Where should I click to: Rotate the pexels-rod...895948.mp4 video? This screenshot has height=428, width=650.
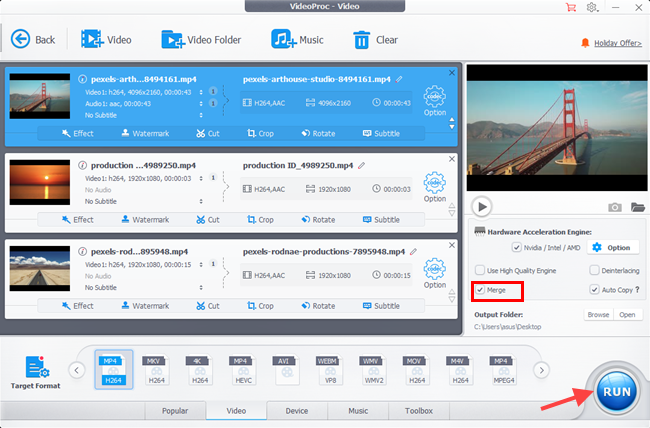[318, 306]
